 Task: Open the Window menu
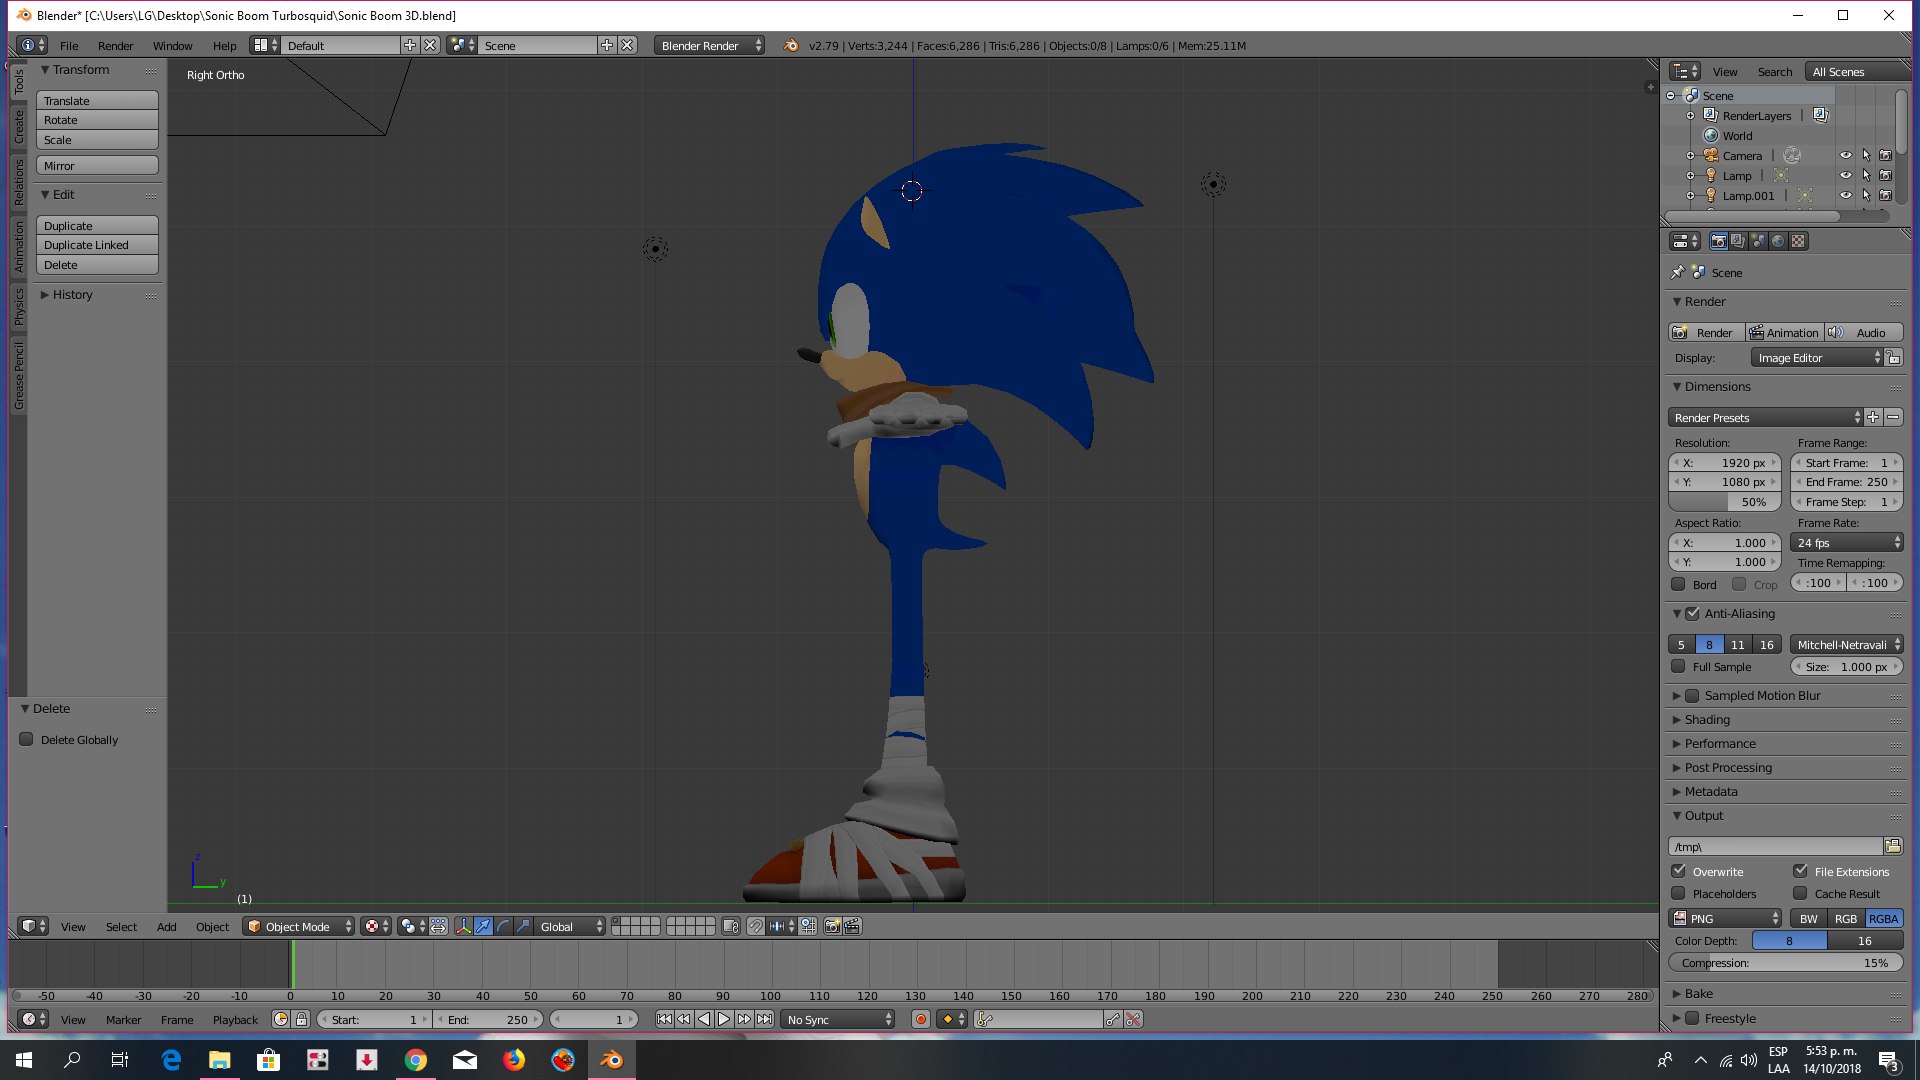(x=172, y=45)
